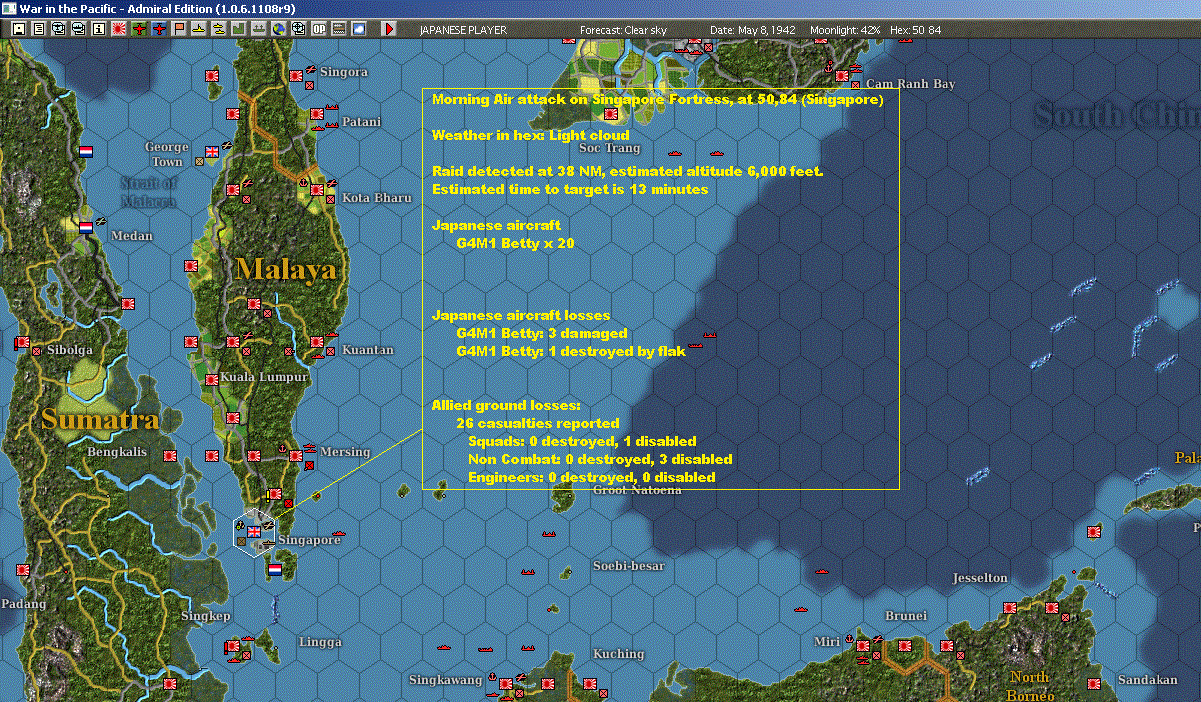
Task: Click the 'Patani' map label
Action: point(361,122)
